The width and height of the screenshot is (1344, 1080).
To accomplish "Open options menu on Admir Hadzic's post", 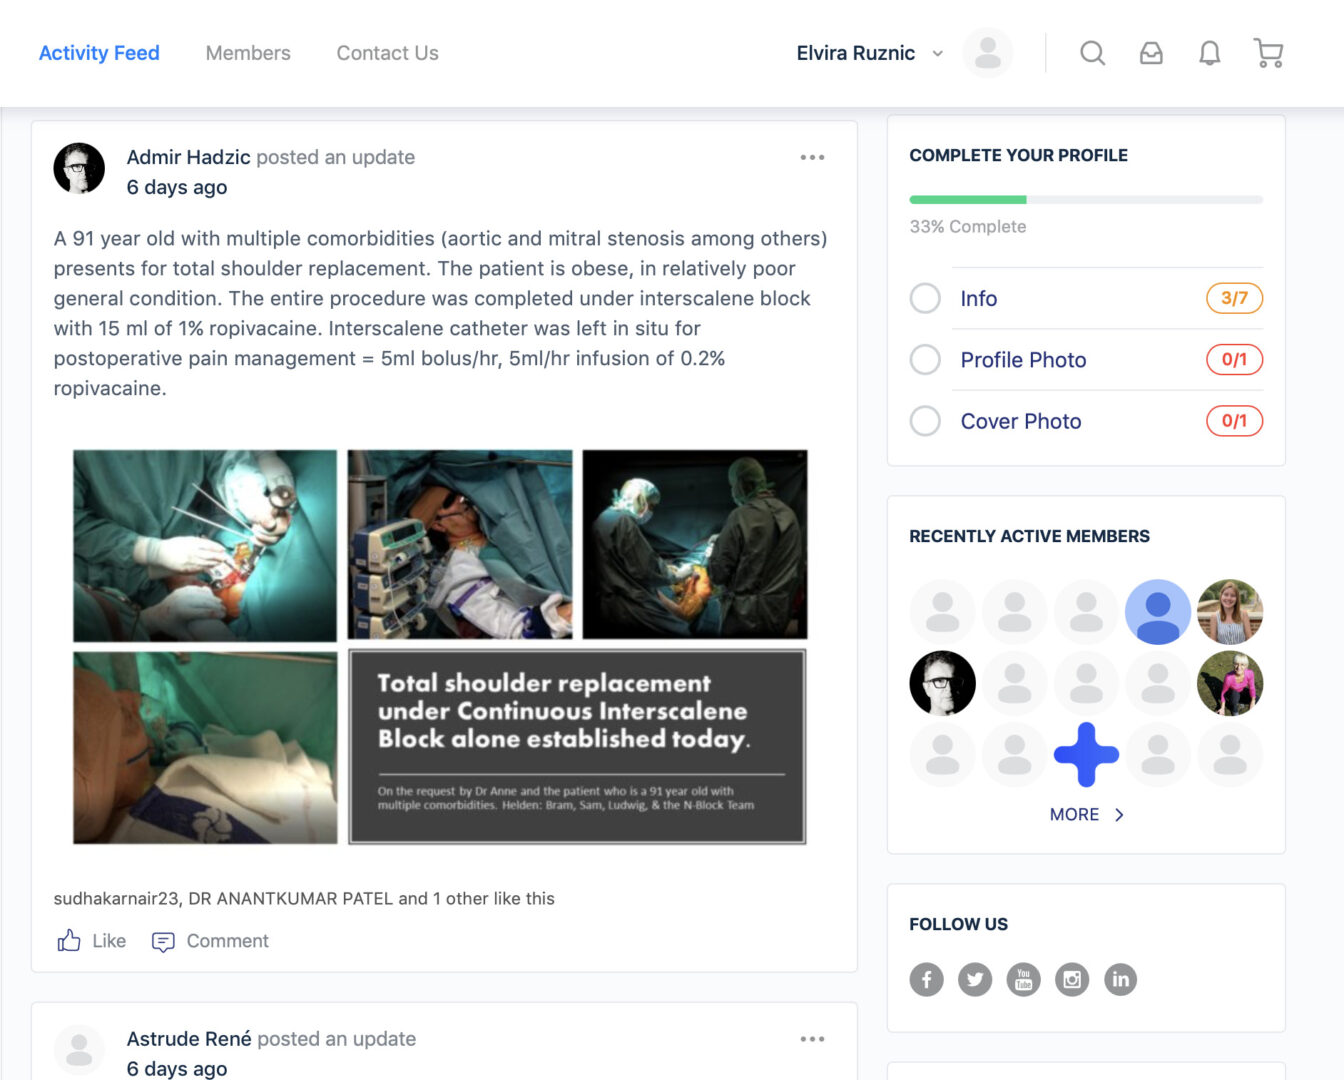I will coord(812,157).
